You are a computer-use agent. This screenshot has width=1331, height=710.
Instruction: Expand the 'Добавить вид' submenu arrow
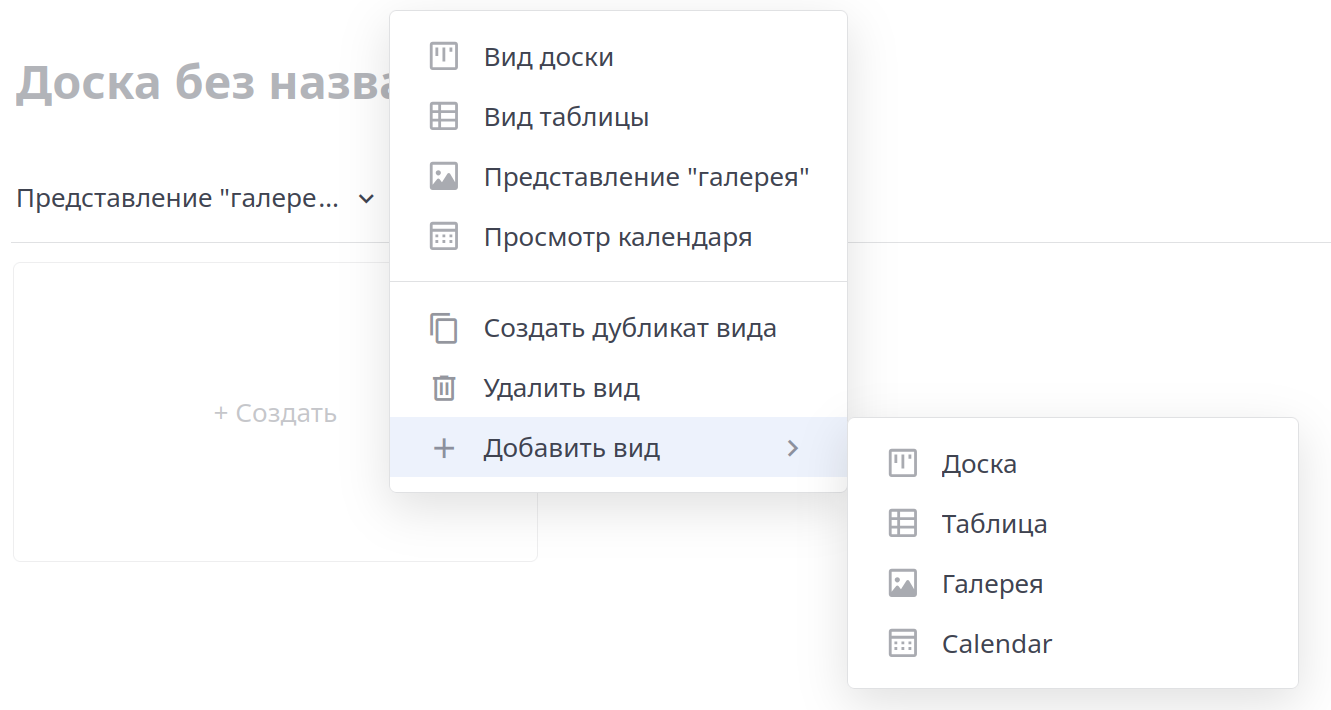(793, 448)
